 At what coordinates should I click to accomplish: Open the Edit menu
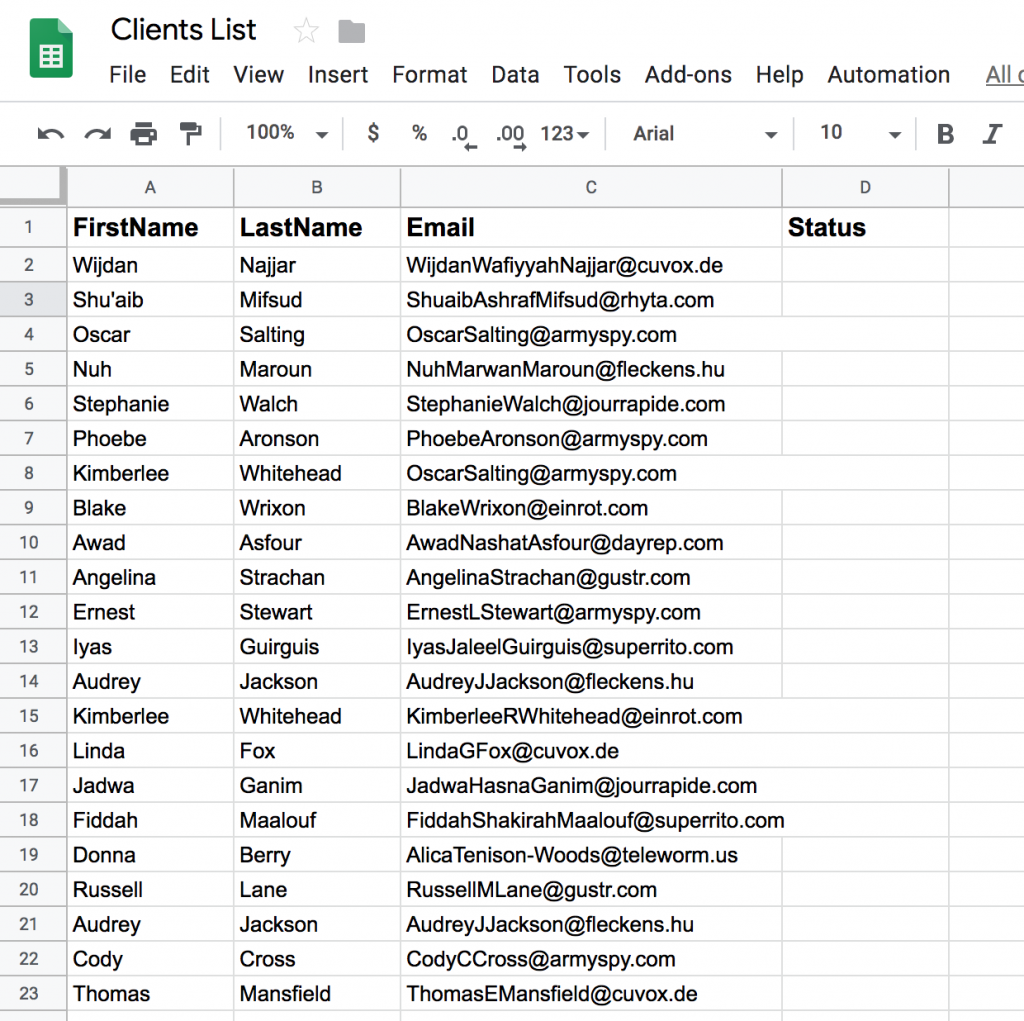(x=189, y=74)
